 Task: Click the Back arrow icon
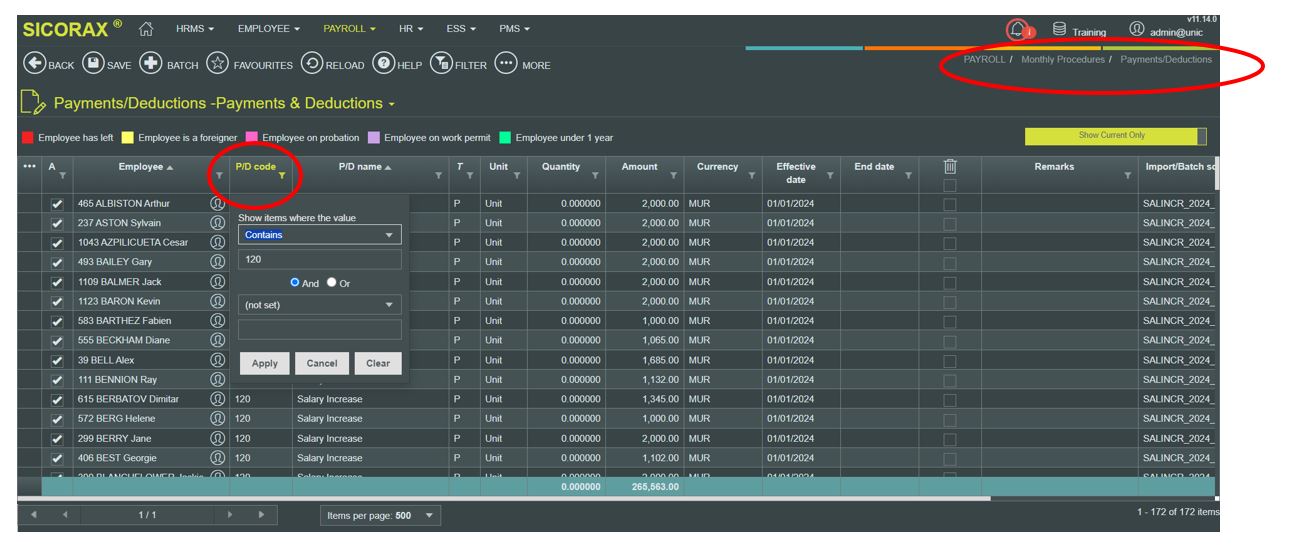[33, 64]
